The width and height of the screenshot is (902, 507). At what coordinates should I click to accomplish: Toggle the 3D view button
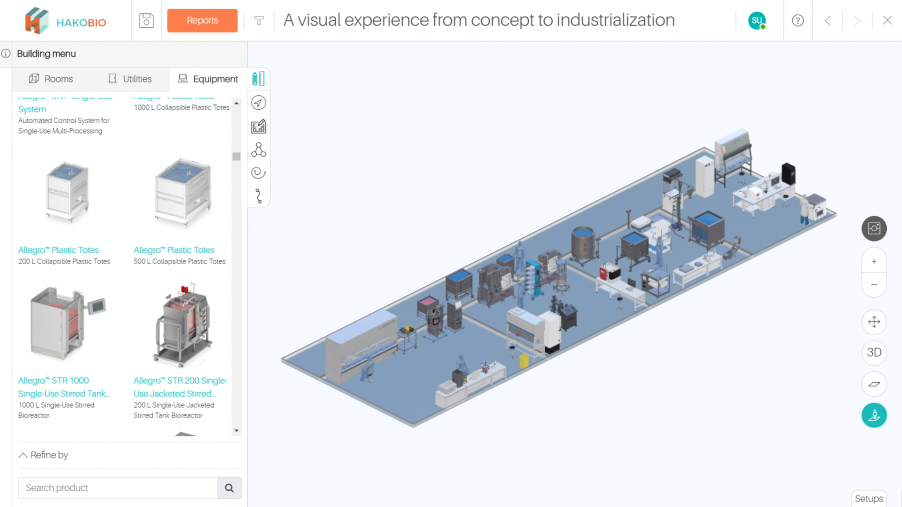click(874, 352)
